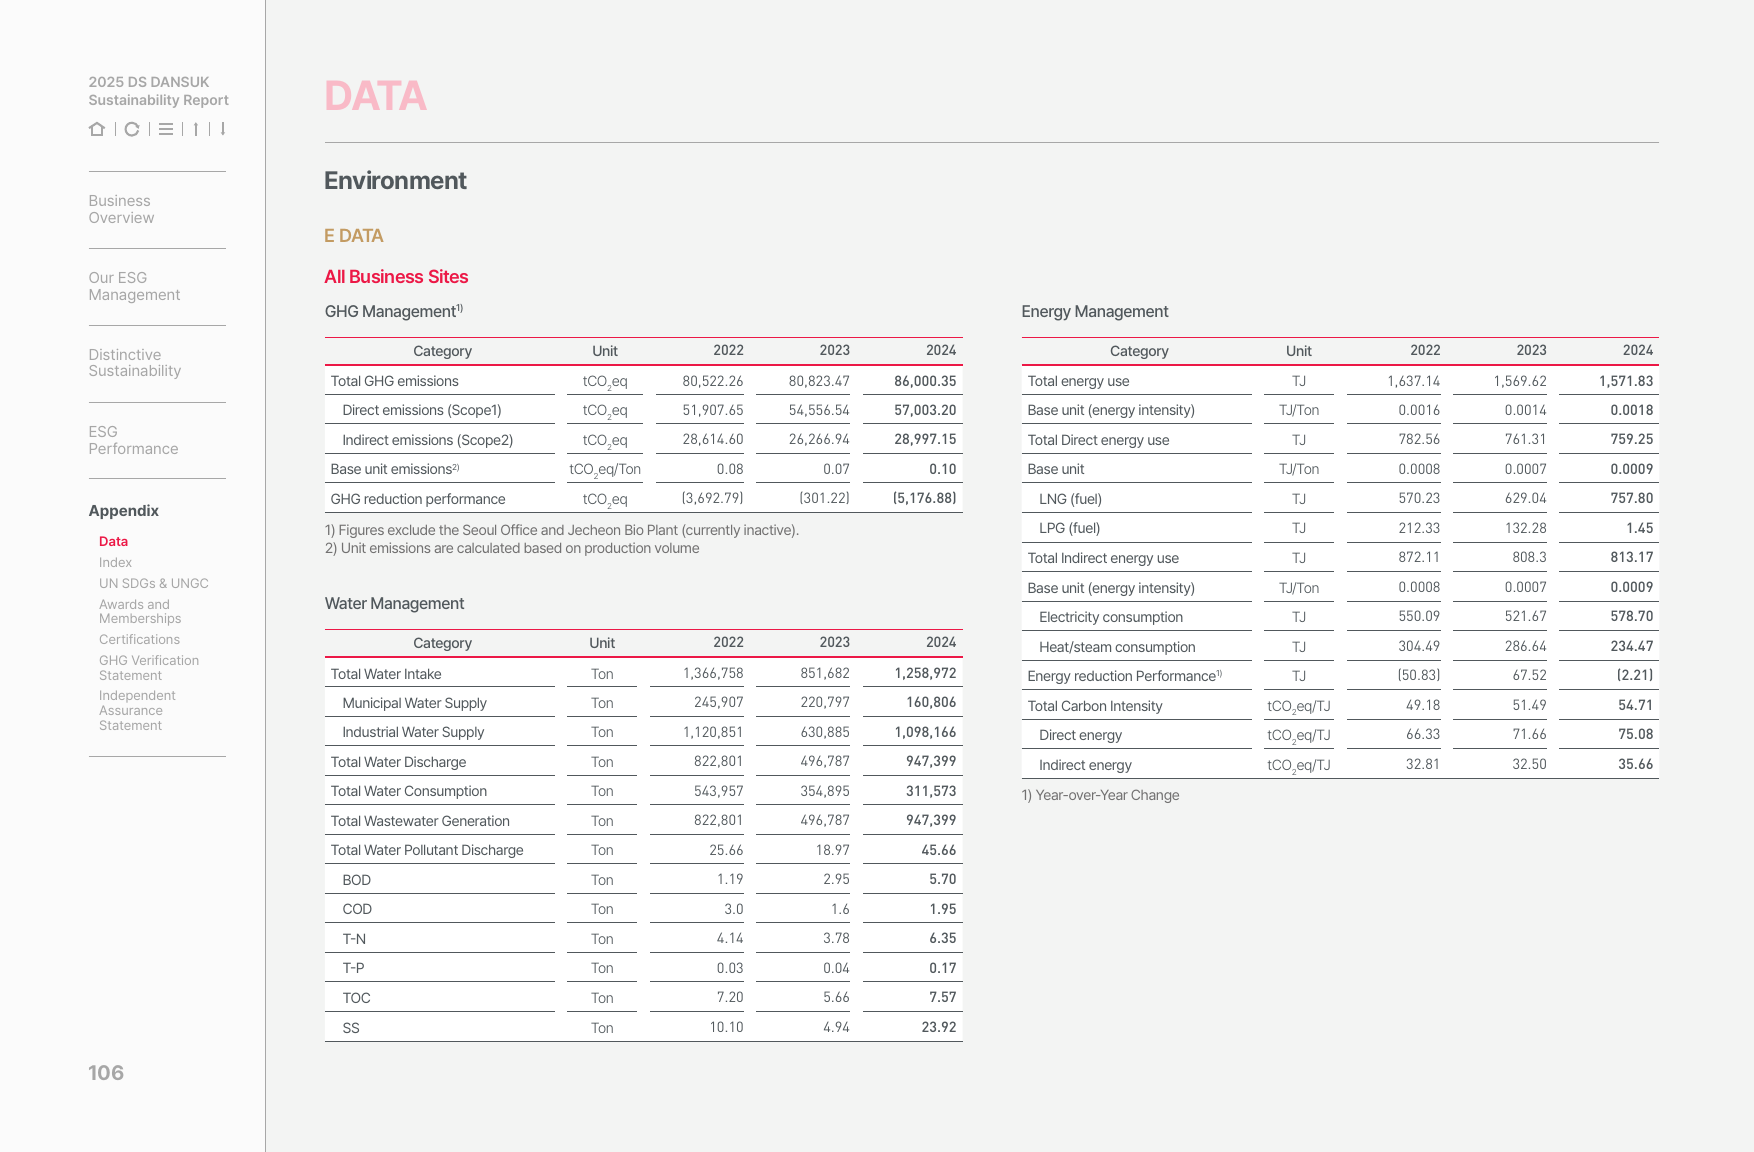Click 'Electricity consumption' row label
Image resolution: width=1754 pixels, height=1152 pixels.
1111,617
